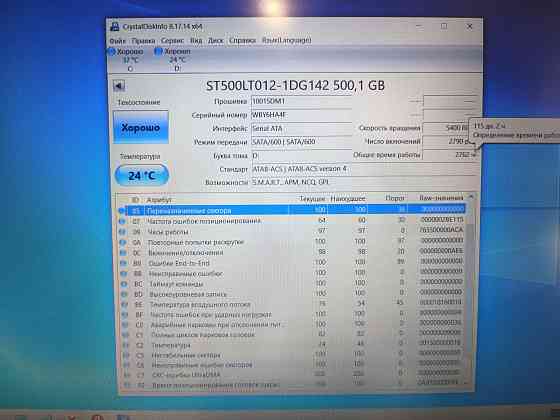Click the raw value of Часы работы row
560x420 pixels.
coord(441,230)
